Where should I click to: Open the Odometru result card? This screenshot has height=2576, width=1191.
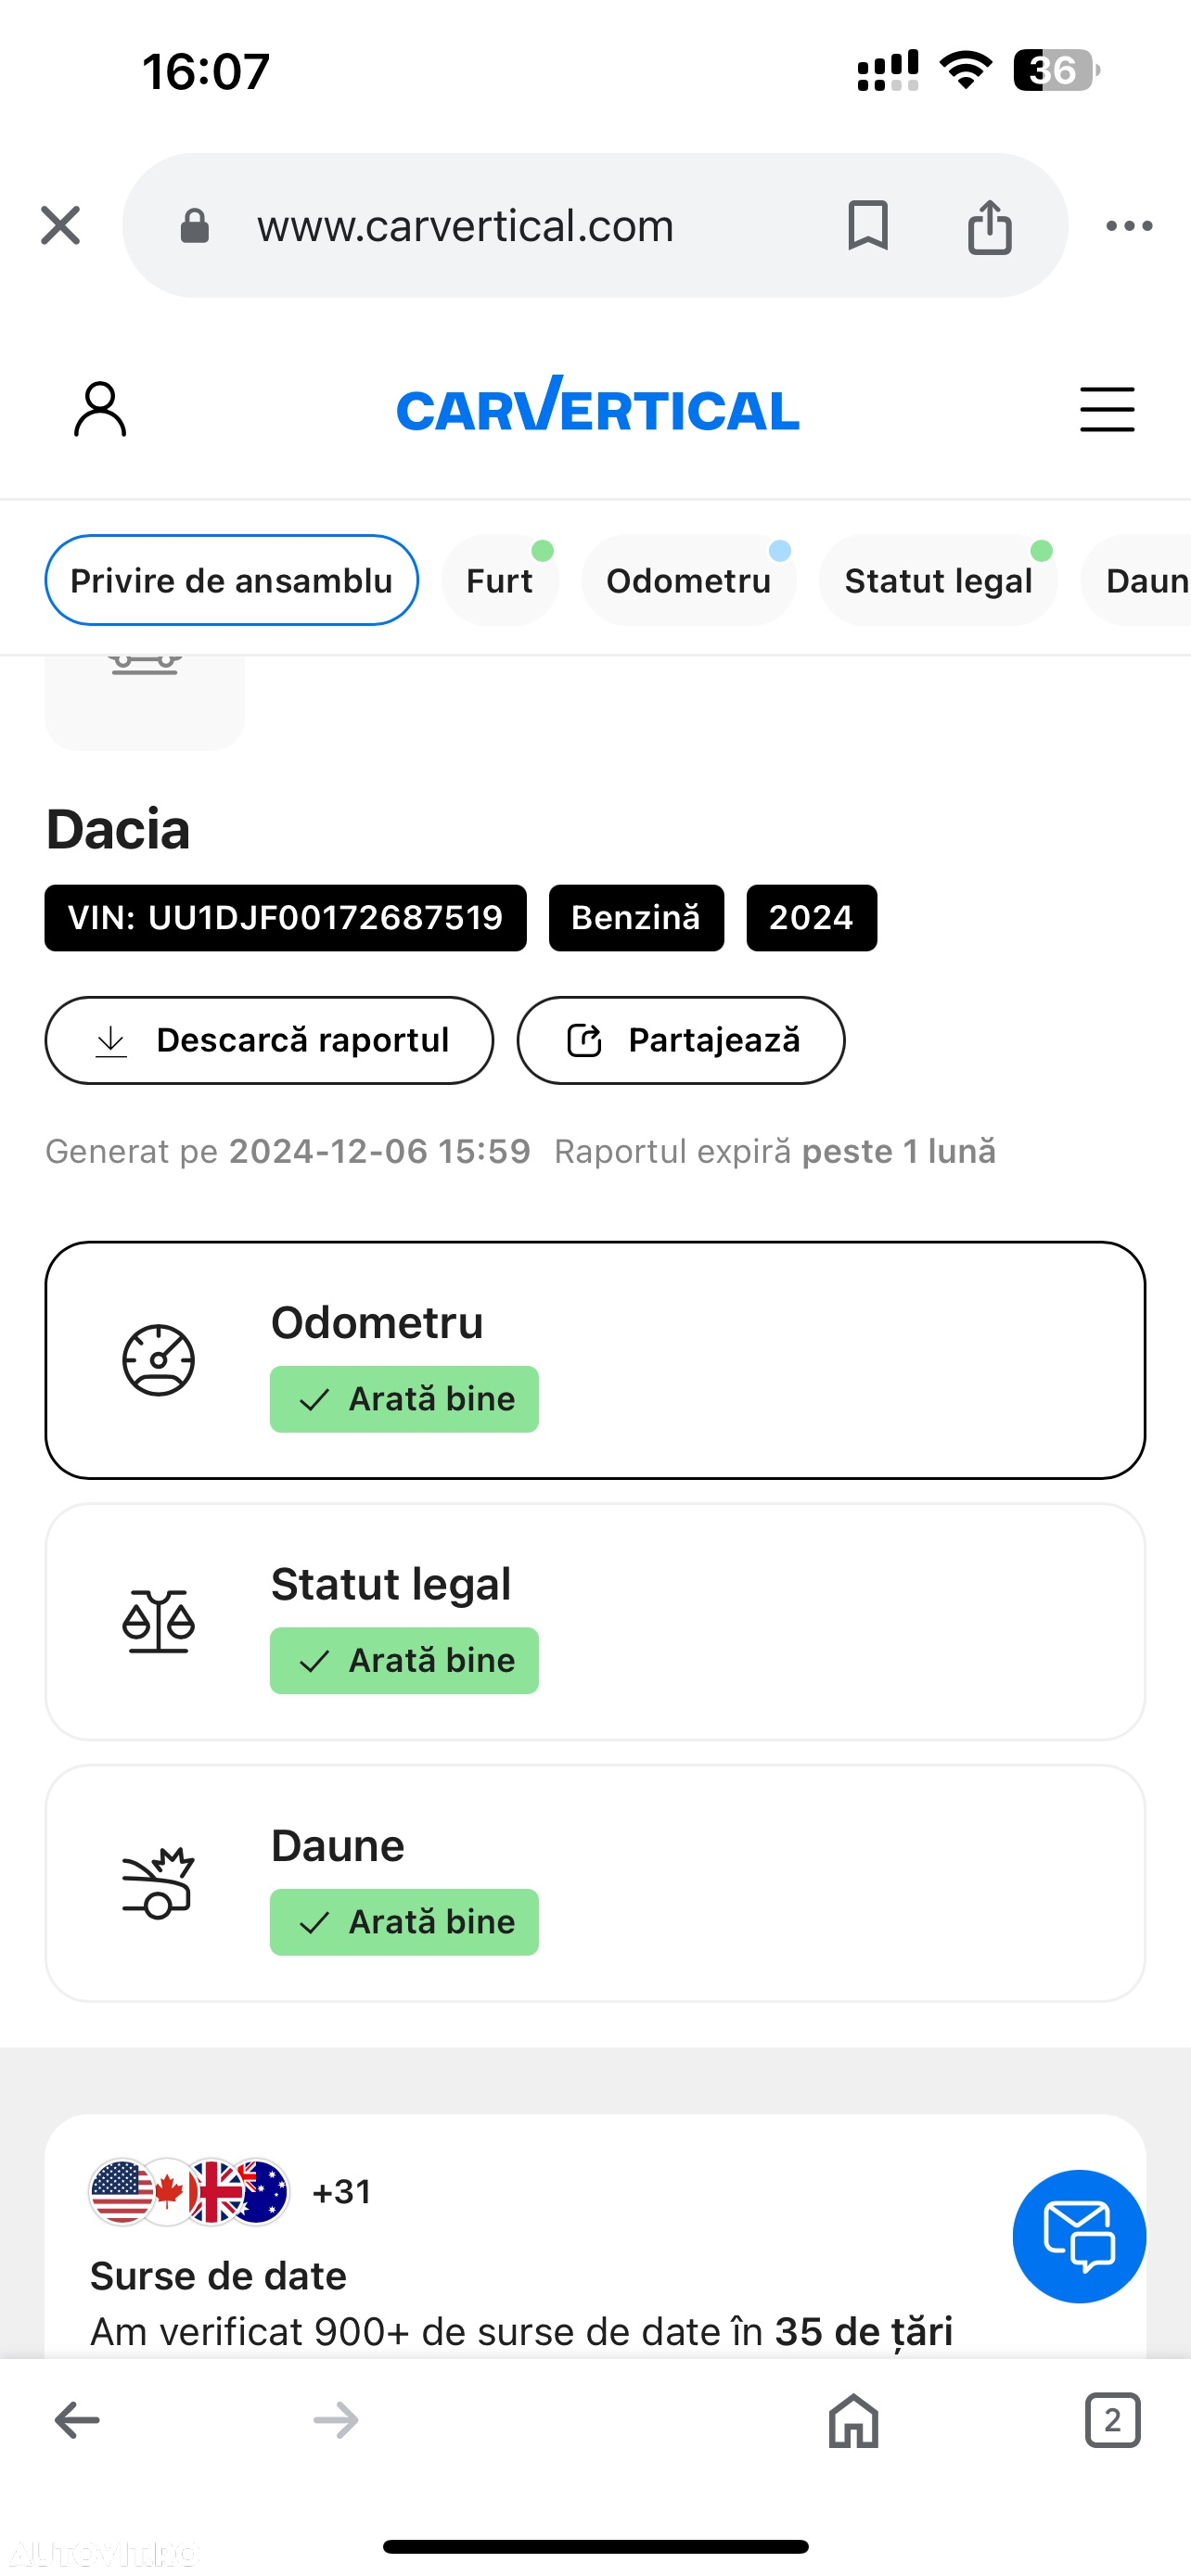click(x=595, y=1360)
